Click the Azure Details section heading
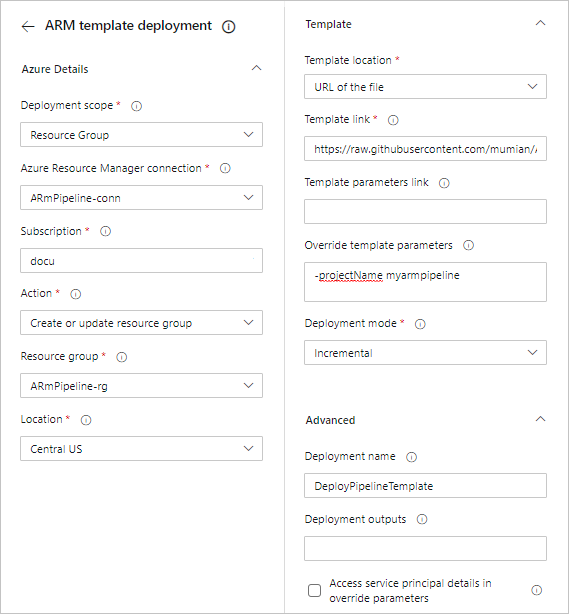This screenshot has width=569, height=614. point(55,69)
